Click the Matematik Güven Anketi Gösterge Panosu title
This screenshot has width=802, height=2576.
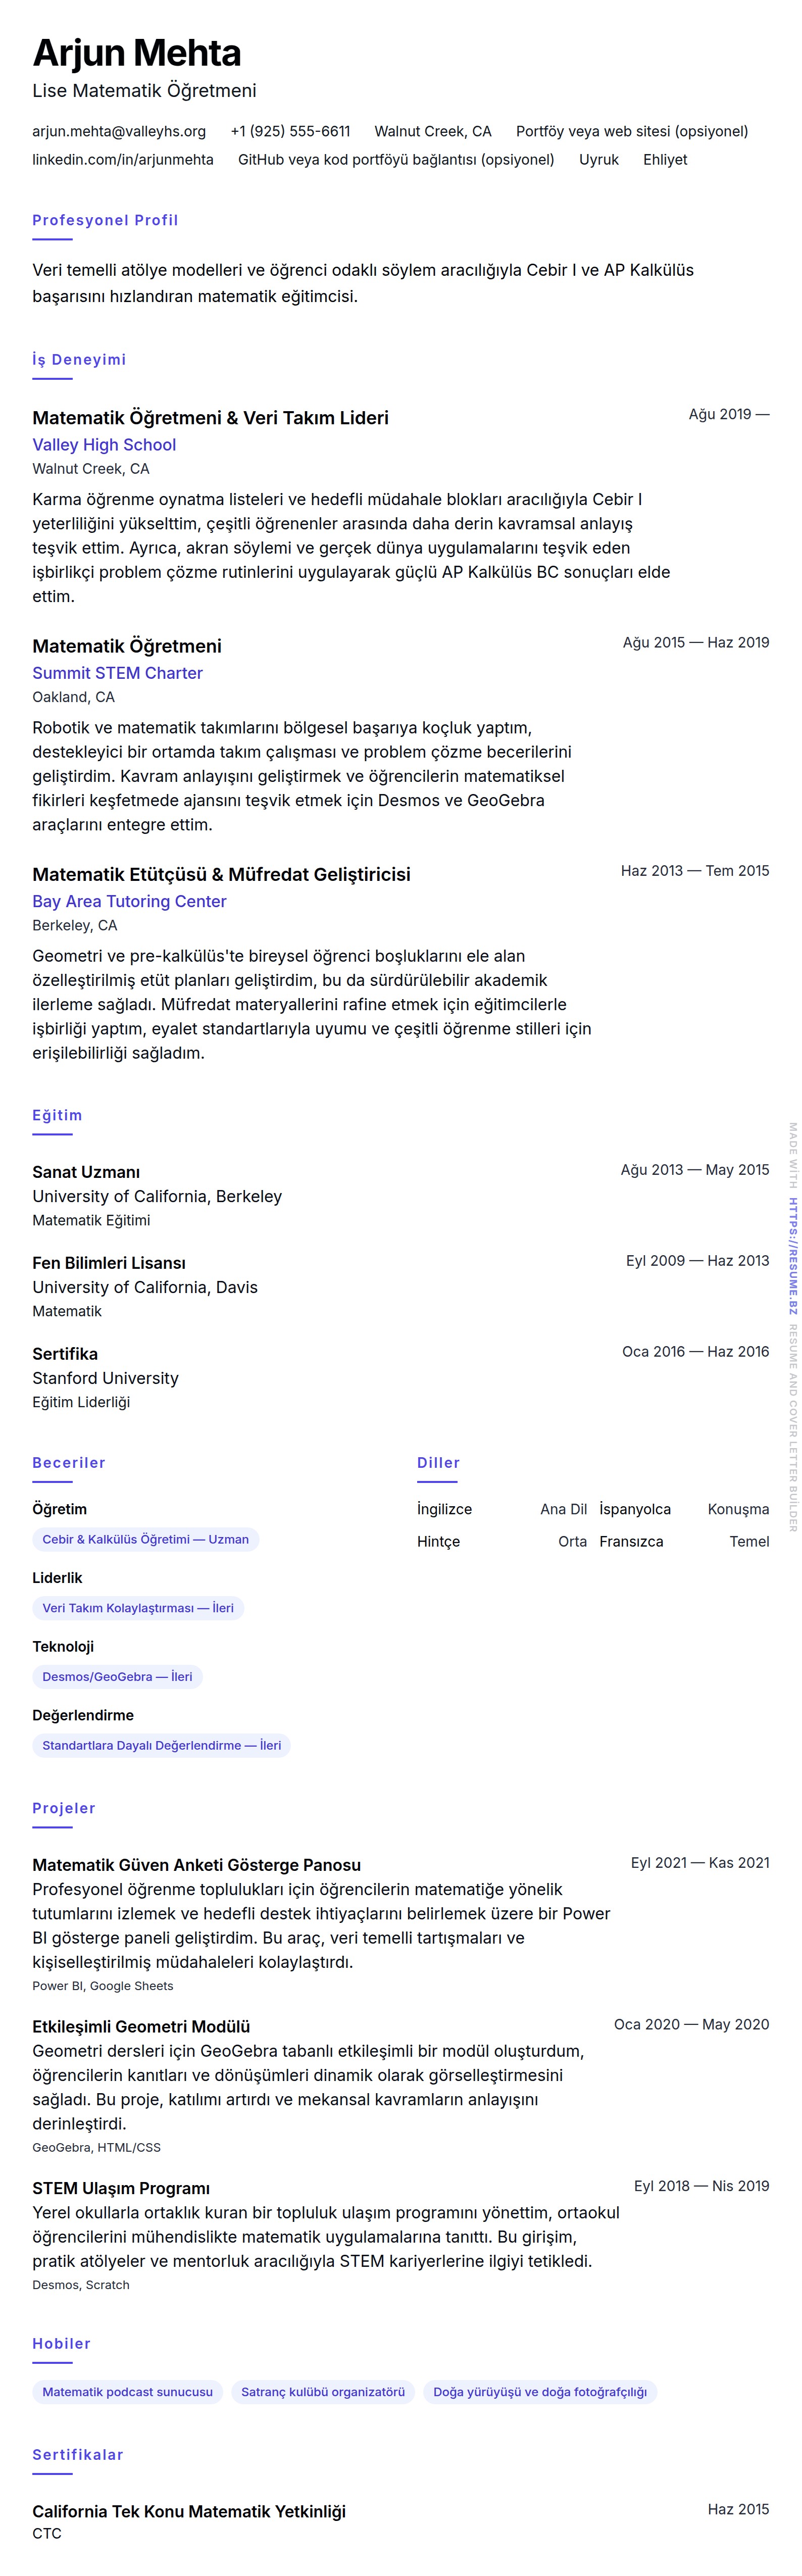point(196,1865)
